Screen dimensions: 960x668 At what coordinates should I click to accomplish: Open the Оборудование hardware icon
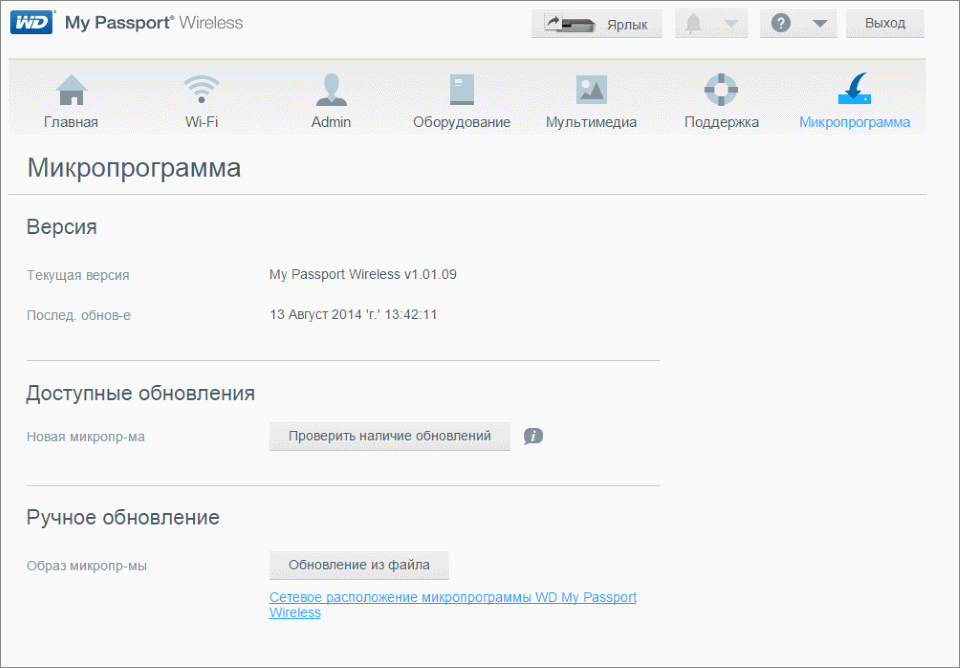(461, 90)
